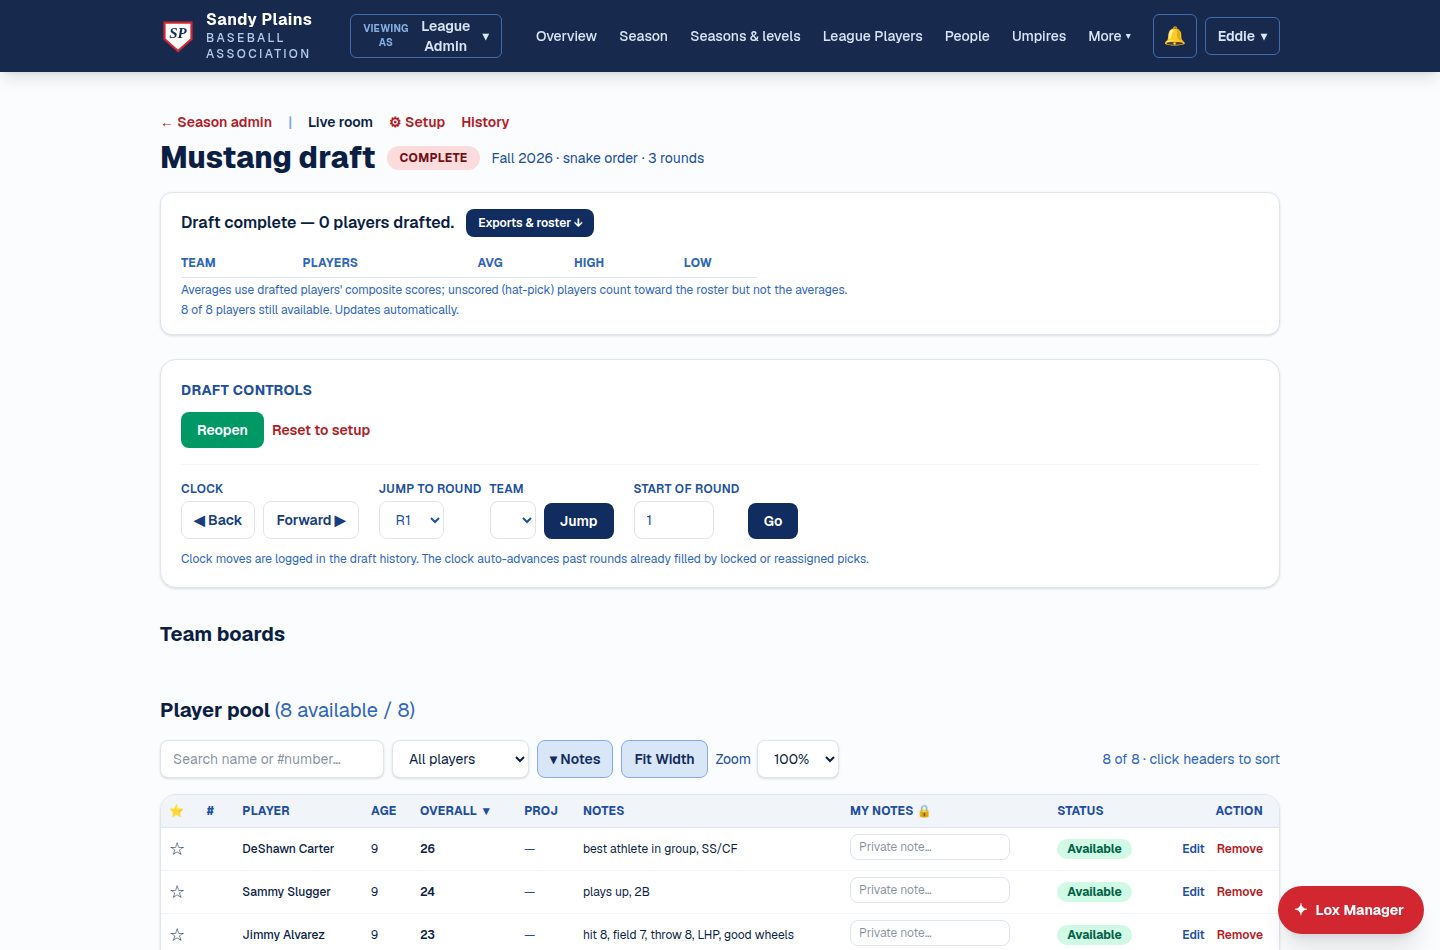Go back to Season admin
The image size is (1440, 950).
pos(216,122)
